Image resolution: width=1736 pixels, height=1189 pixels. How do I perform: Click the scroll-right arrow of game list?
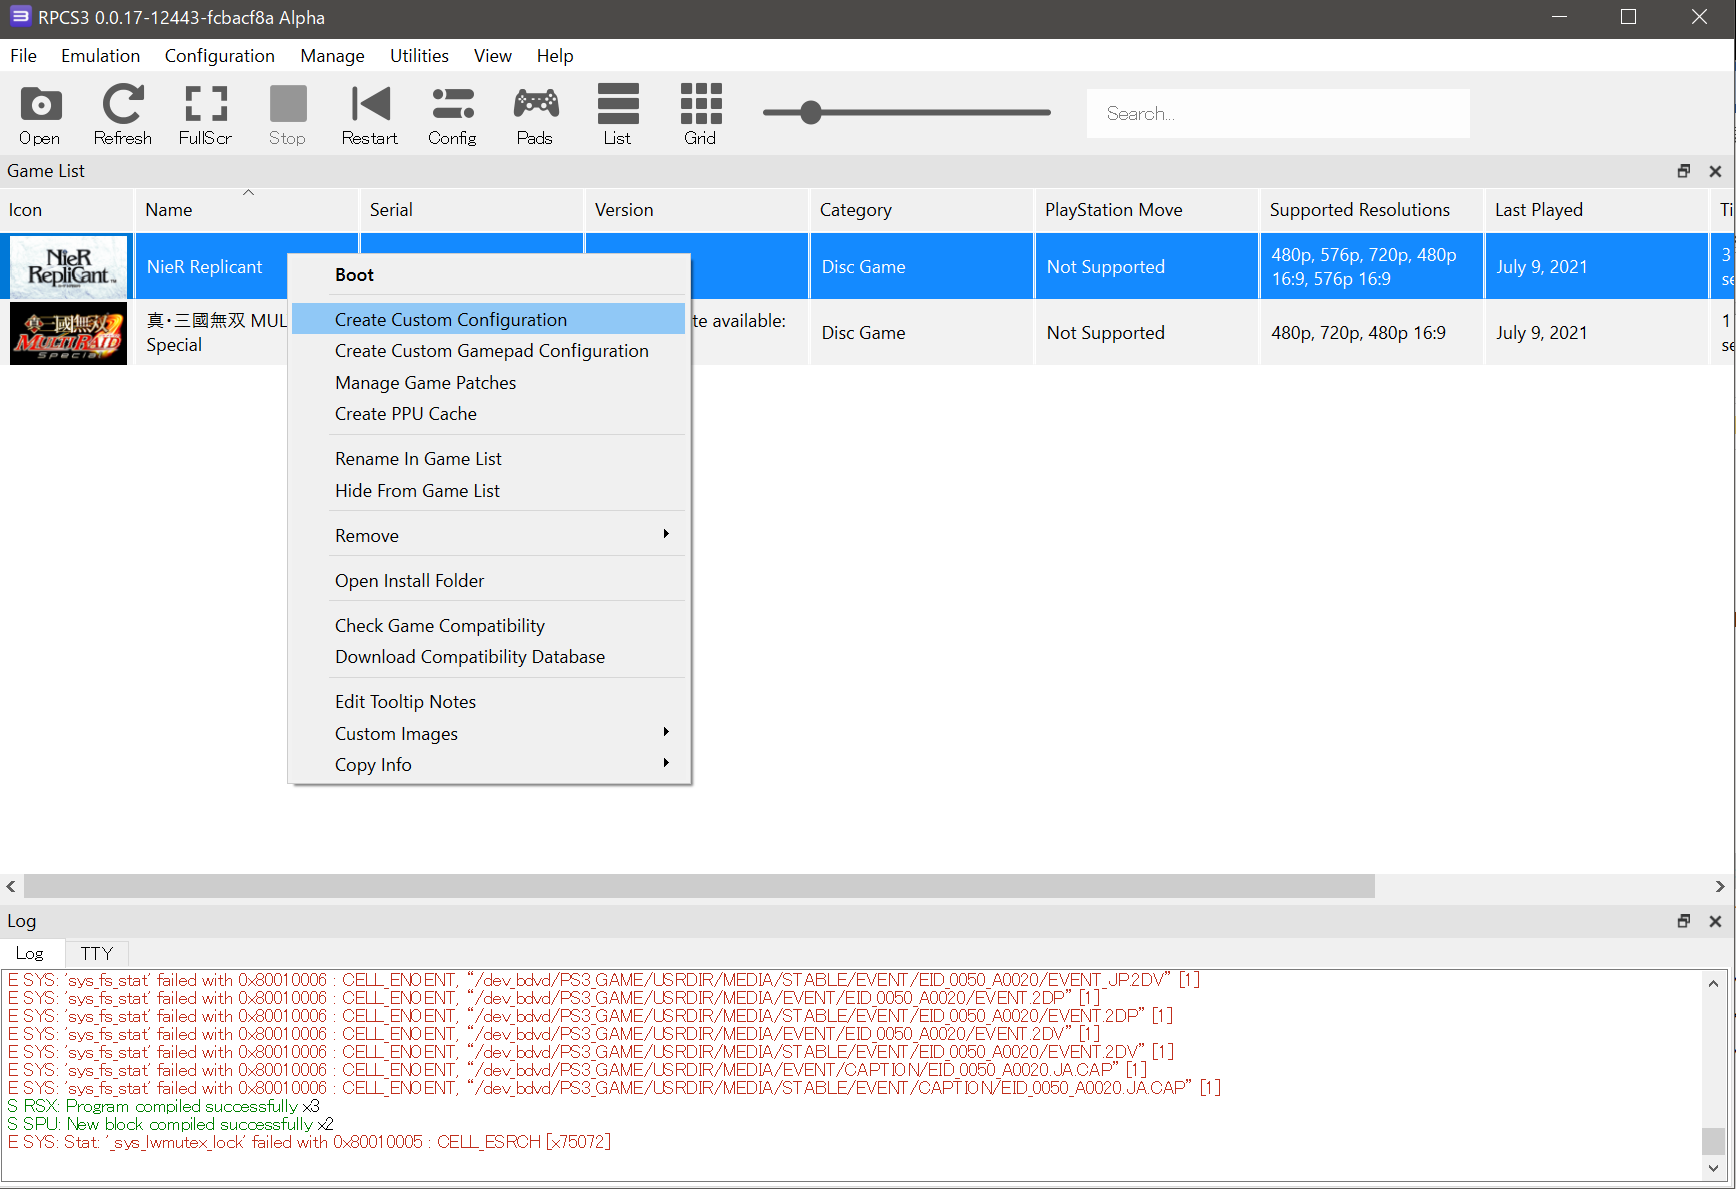[x=1720, y=886]
